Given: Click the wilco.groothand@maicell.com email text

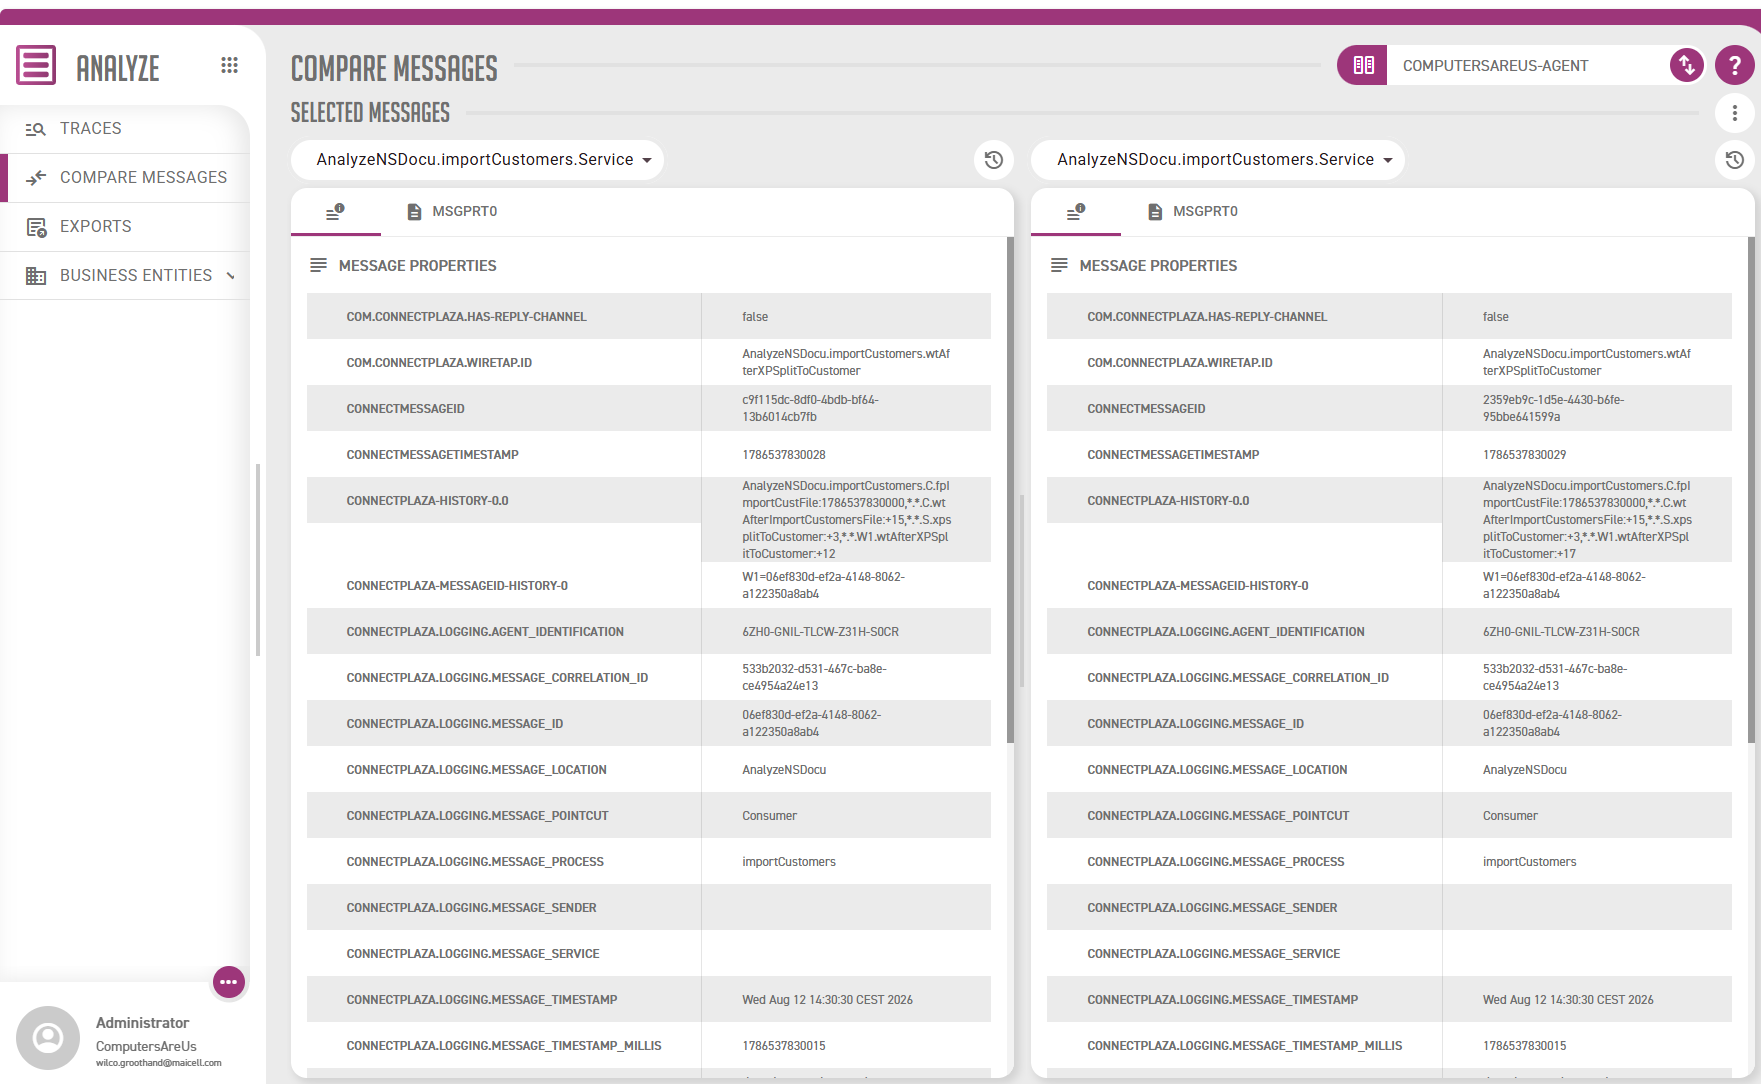Looking at the screenshot, I should click(159, 1063).
